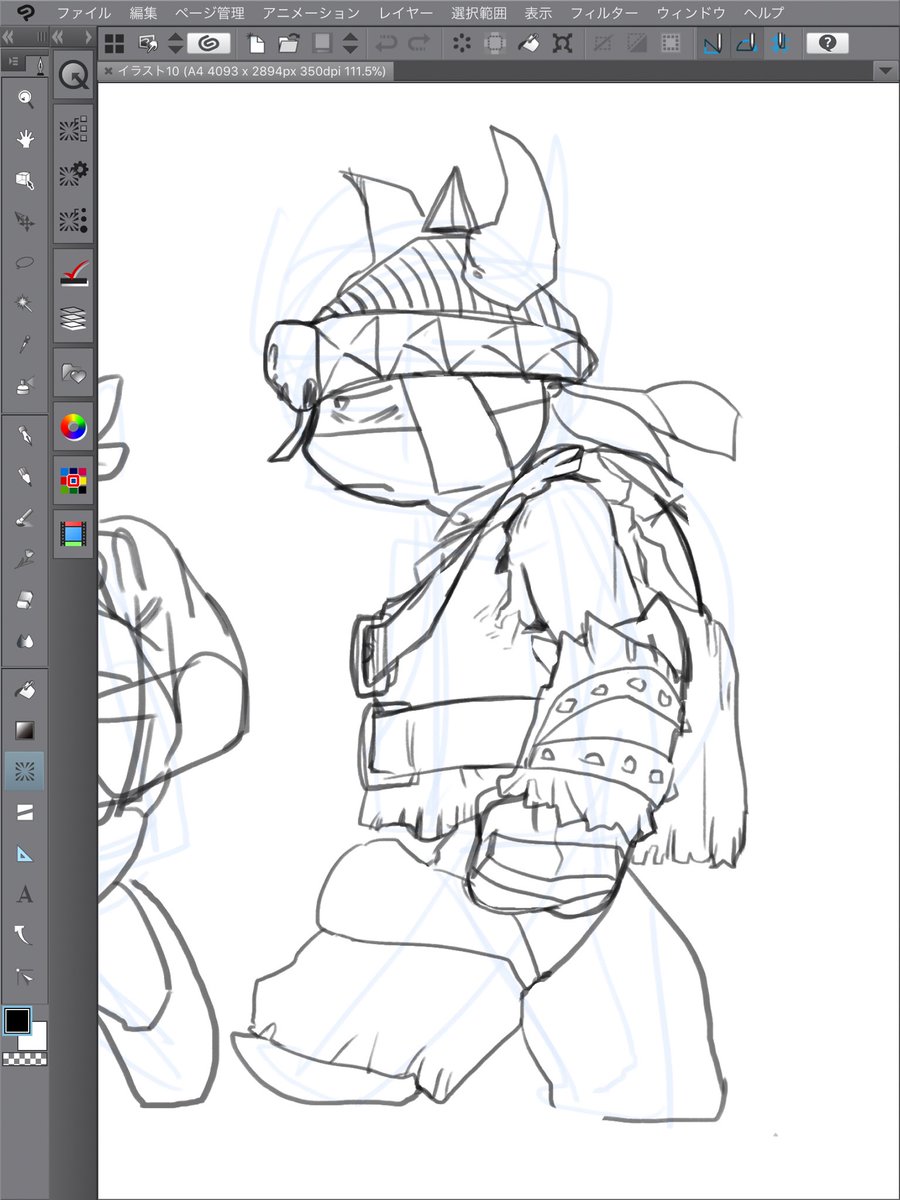Select the black main color swatch

[17, 1020]
